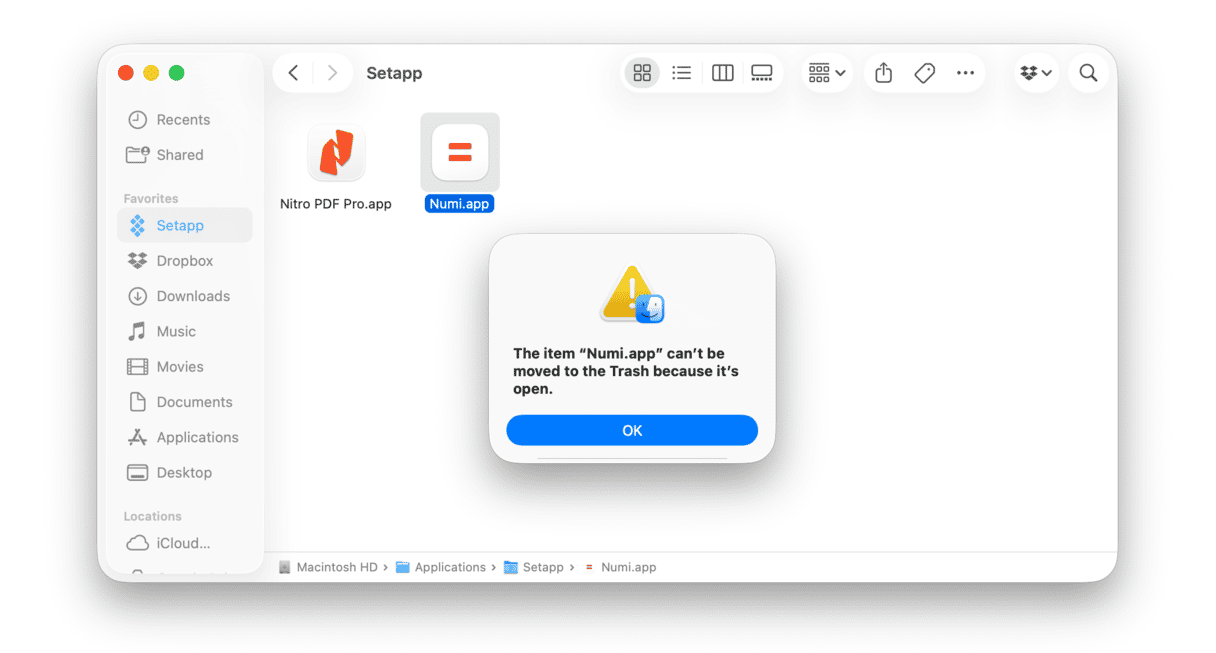
Task: Click the warning Finder icon in dialog
Action: coord(632,294)
